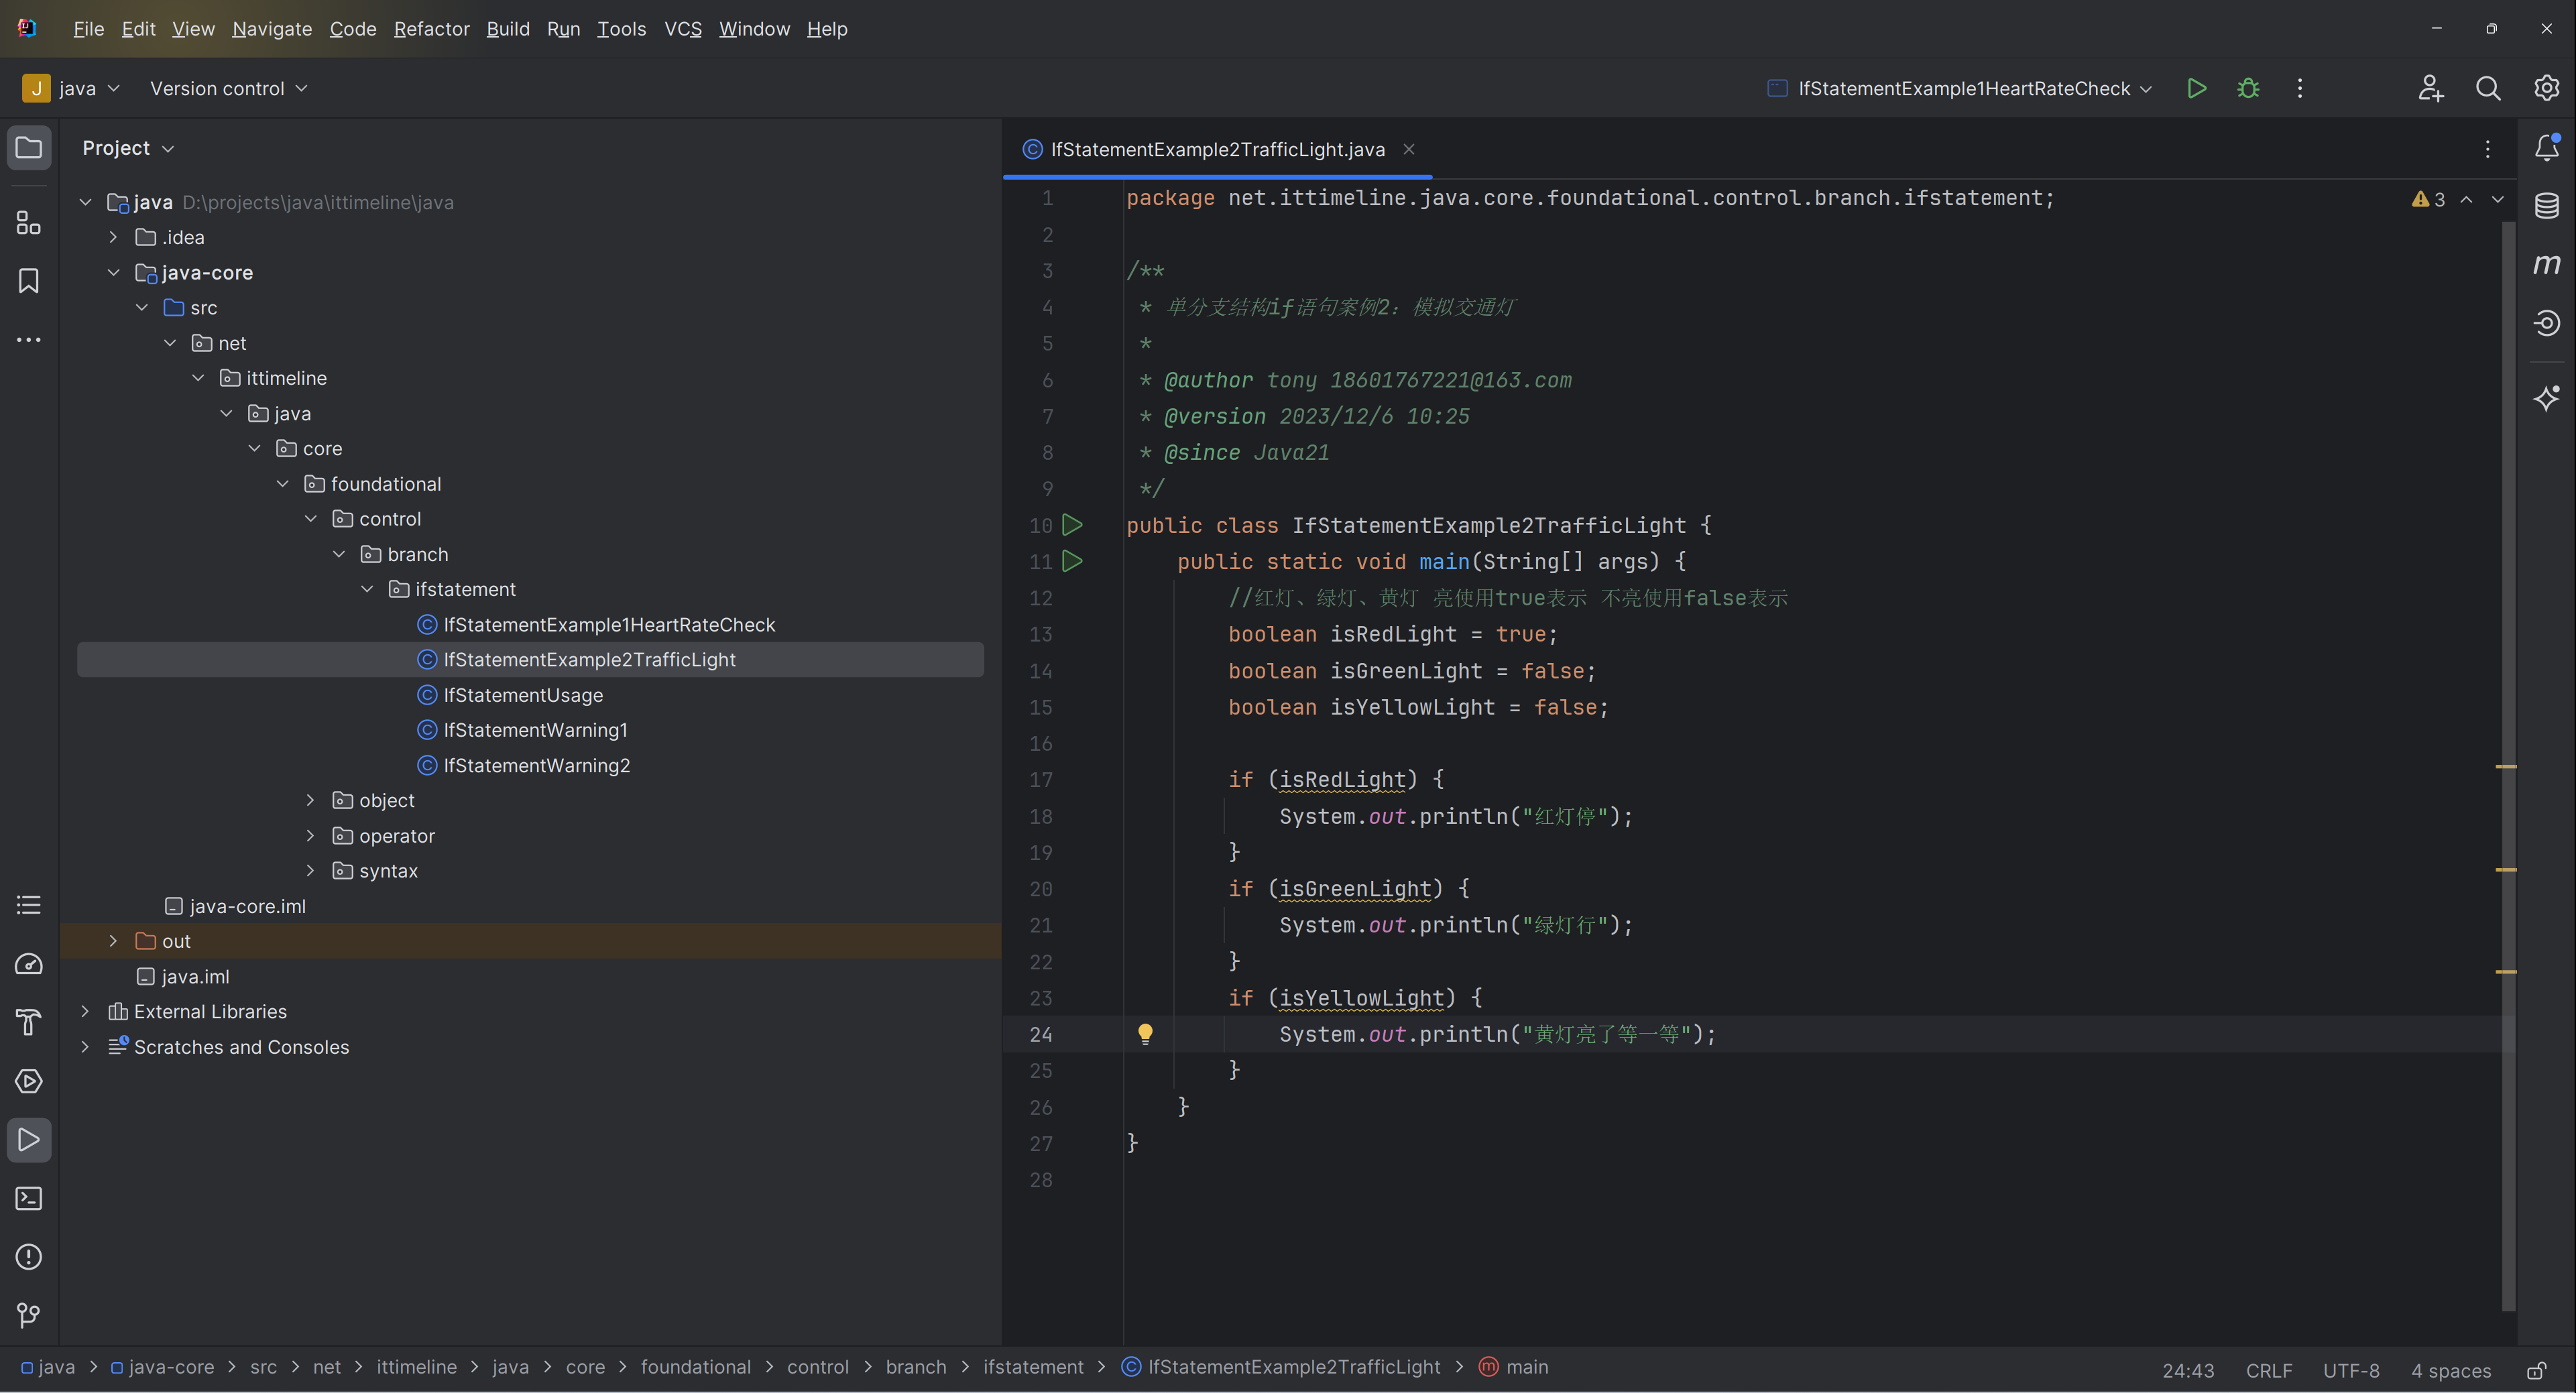2576x1393 pixels.
Task: Open the TODO list tool window icon
Action: [29, 906]
